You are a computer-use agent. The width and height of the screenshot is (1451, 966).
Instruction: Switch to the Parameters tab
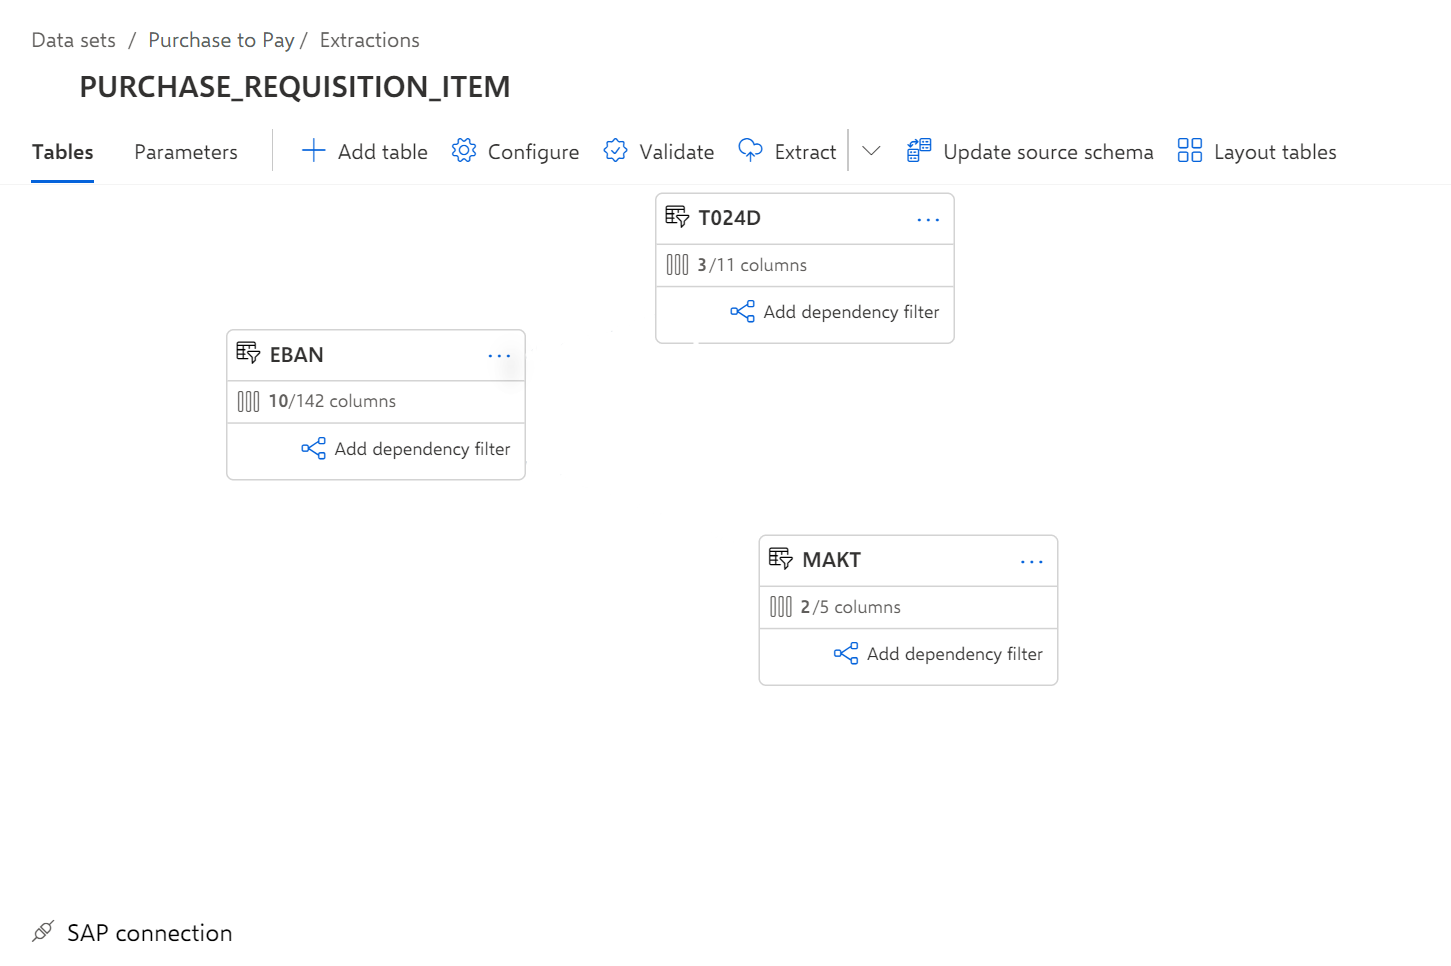[x=186, y=152]
